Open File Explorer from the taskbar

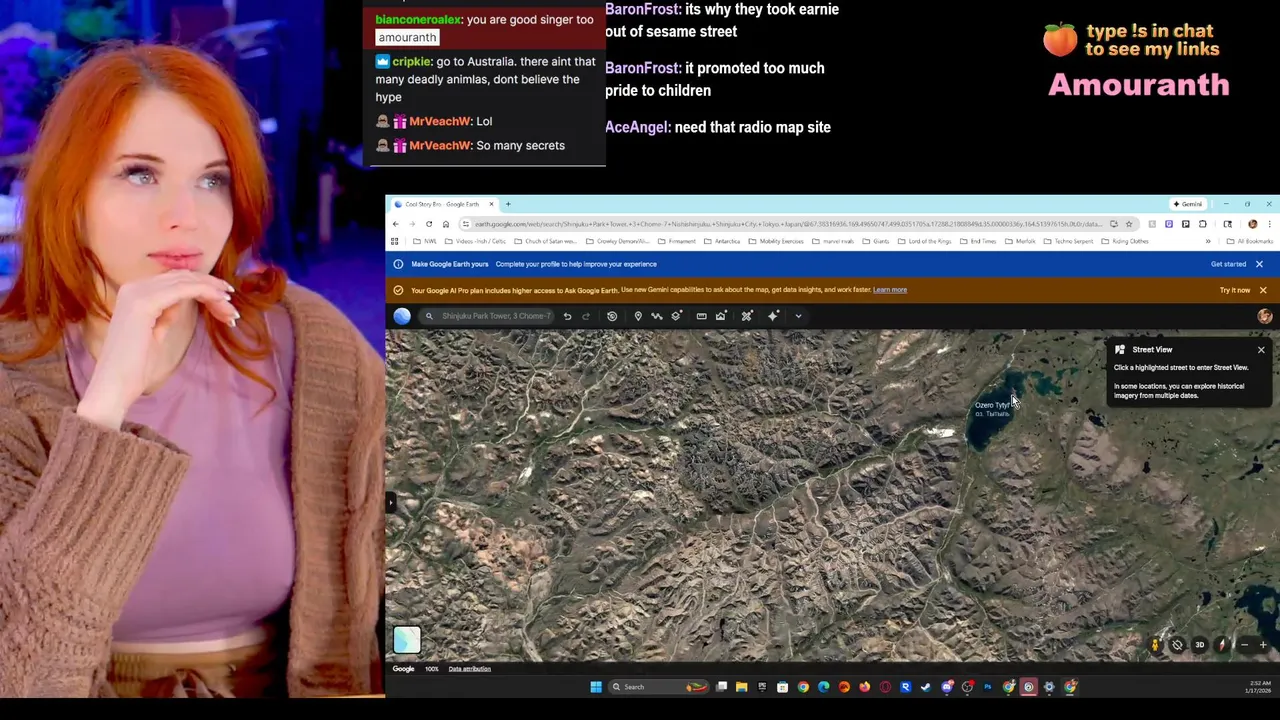pyautogui.click(x=742, y=687)
